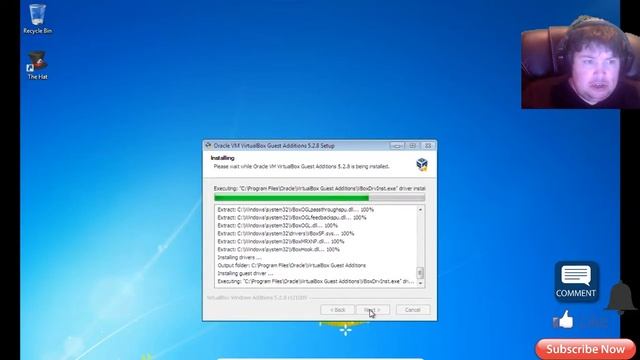
Task: Click the VirtualBox cube logo in the installer
Action: (x=422, y=164)
